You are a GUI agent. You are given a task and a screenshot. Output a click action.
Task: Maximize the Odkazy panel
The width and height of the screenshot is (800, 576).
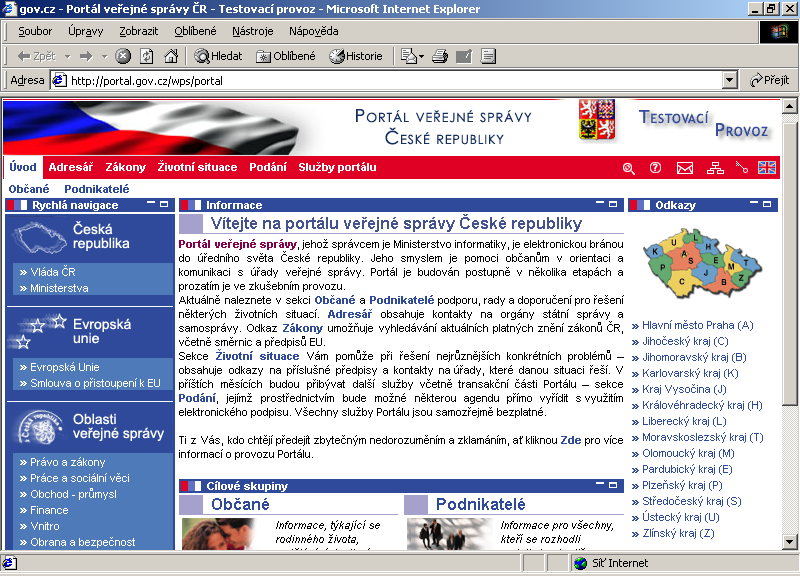point(767,204)
